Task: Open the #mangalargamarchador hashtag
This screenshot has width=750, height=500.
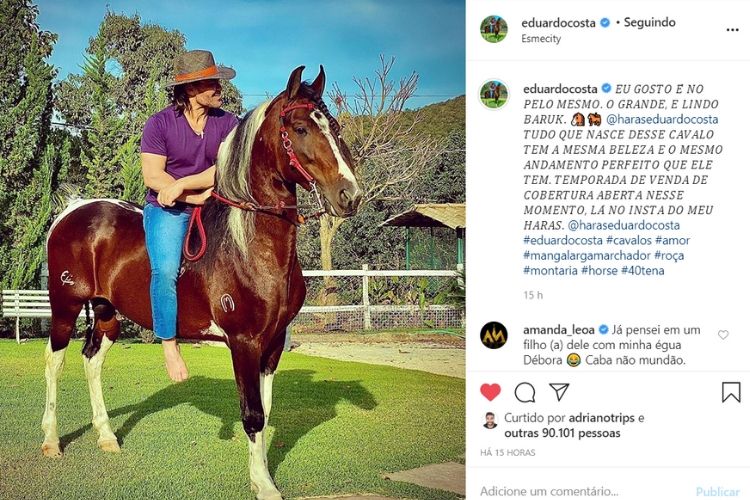Action: pos(585,255)
